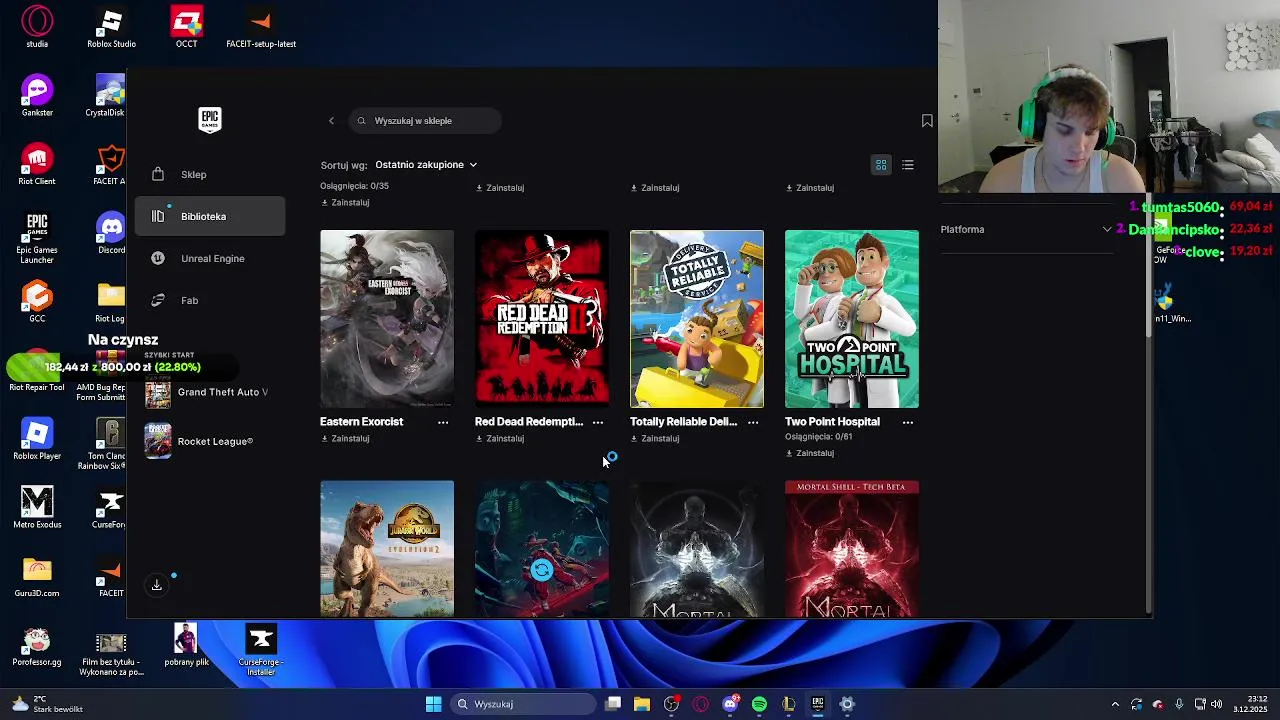
Task: Open Roblox Player desktop icon
Action: 37,439
